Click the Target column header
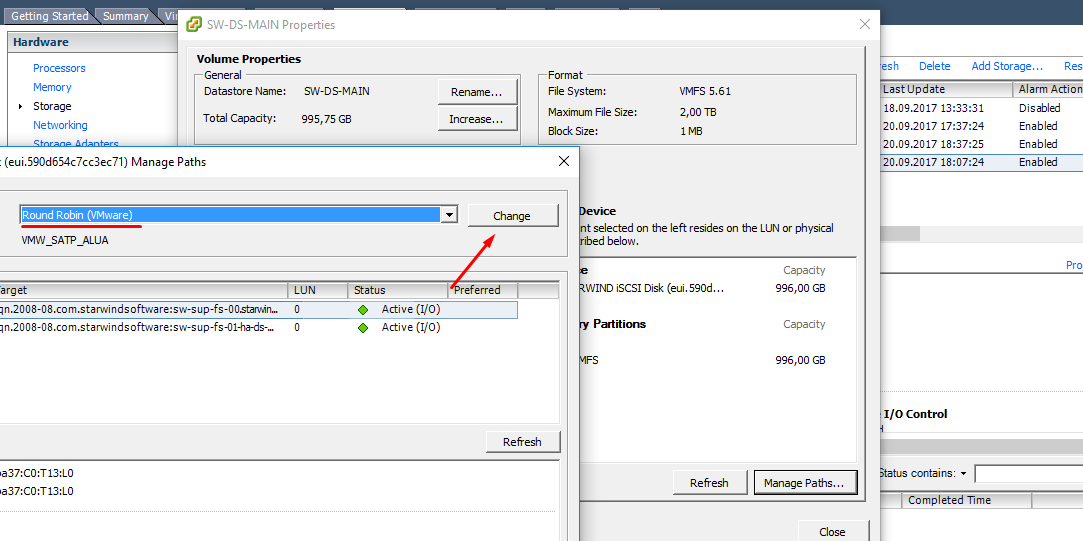The height and width of the screenshot is (541, 1083). pyautogui.click(x=144, y=290)
